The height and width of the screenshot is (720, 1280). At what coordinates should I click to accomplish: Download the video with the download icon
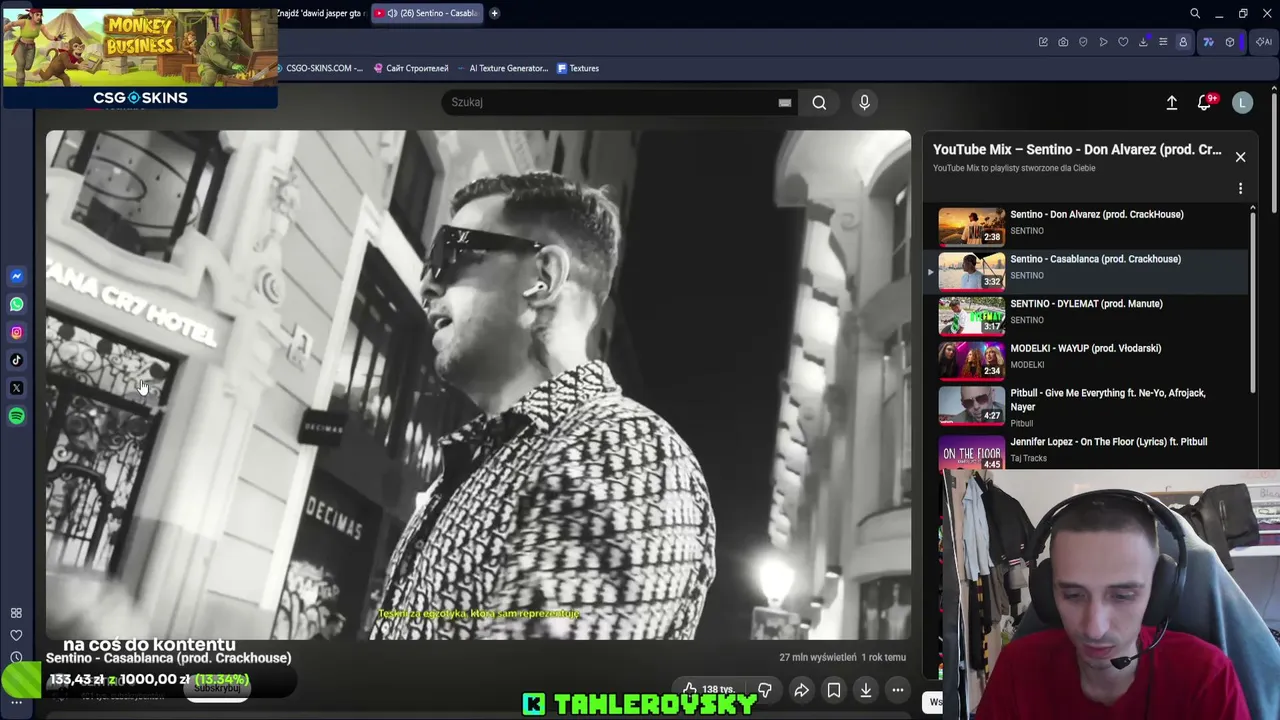click(866, 690)
